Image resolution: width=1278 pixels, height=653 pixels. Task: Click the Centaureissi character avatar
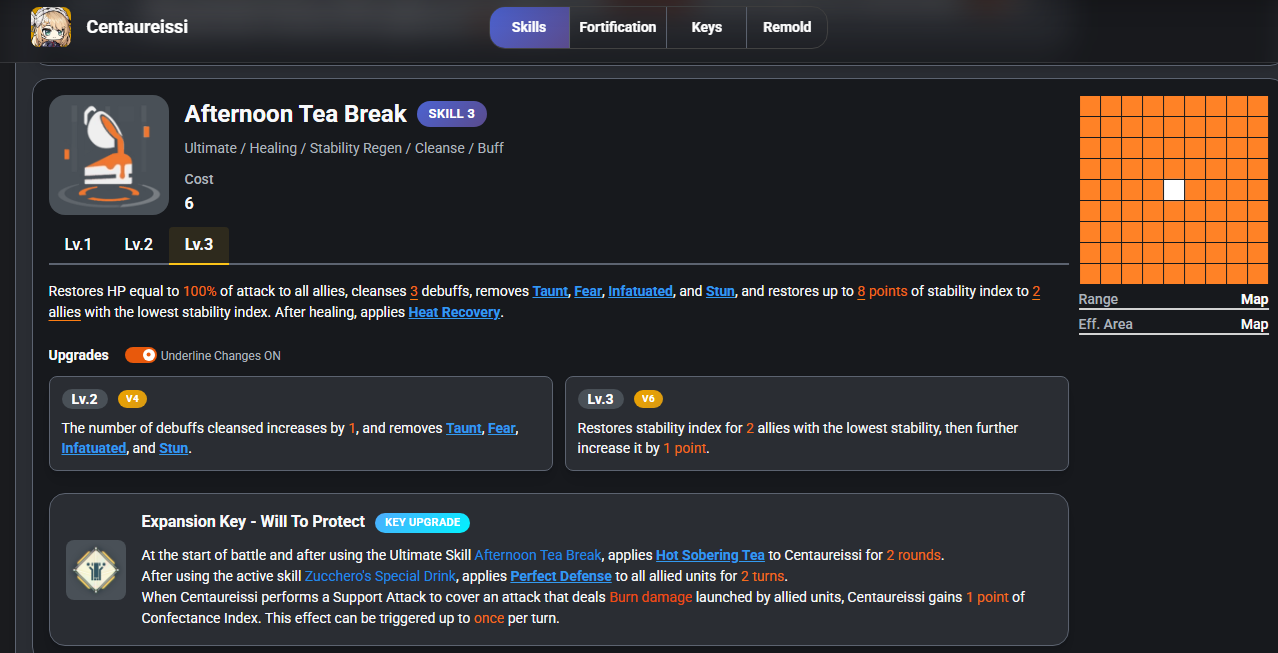(50, 28)
